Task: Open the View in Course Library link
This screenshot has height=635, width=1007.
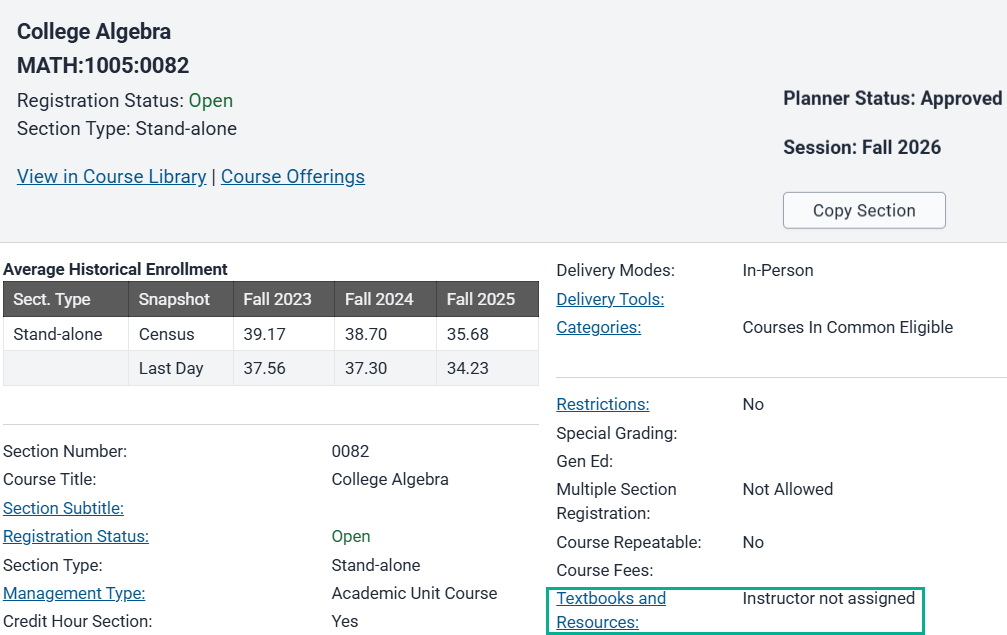Action: 111,177
